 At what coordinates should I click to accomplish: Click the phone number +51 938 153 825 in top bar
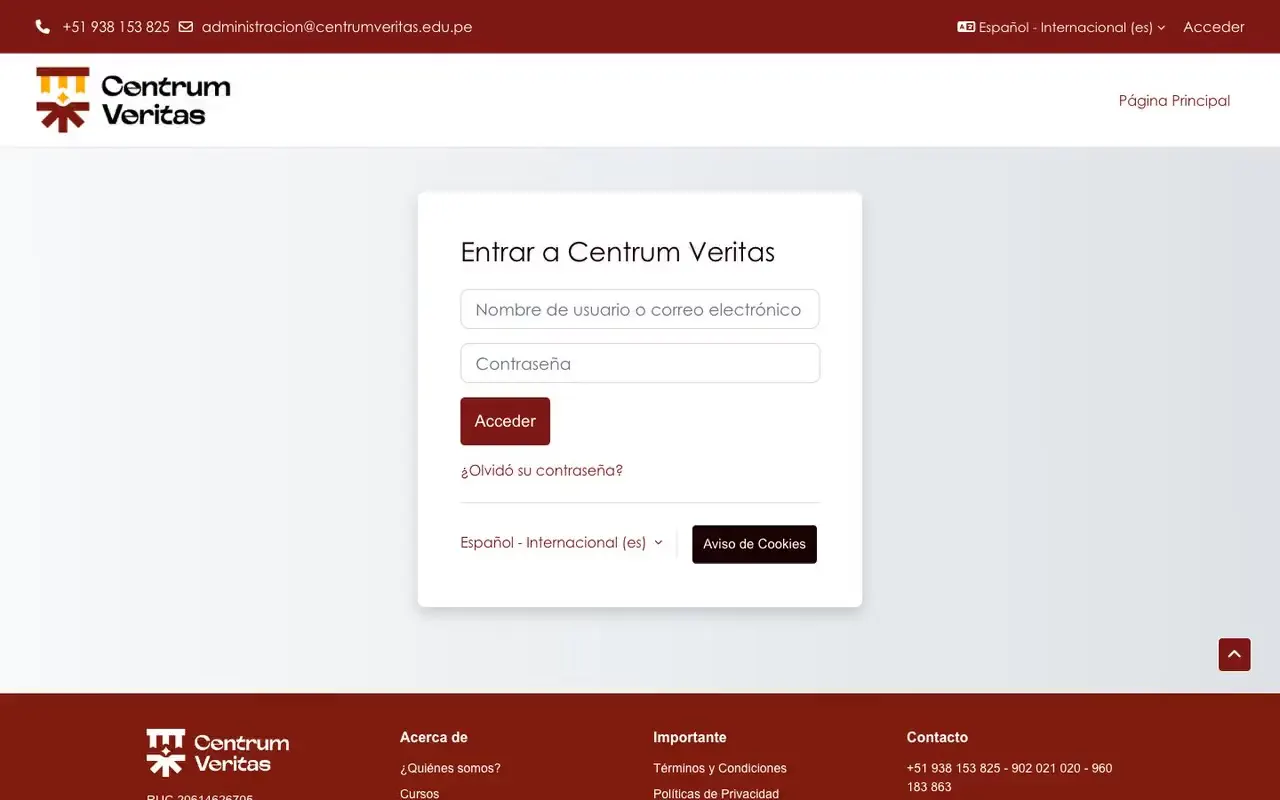pyautogui.click(x=116, y=27)
